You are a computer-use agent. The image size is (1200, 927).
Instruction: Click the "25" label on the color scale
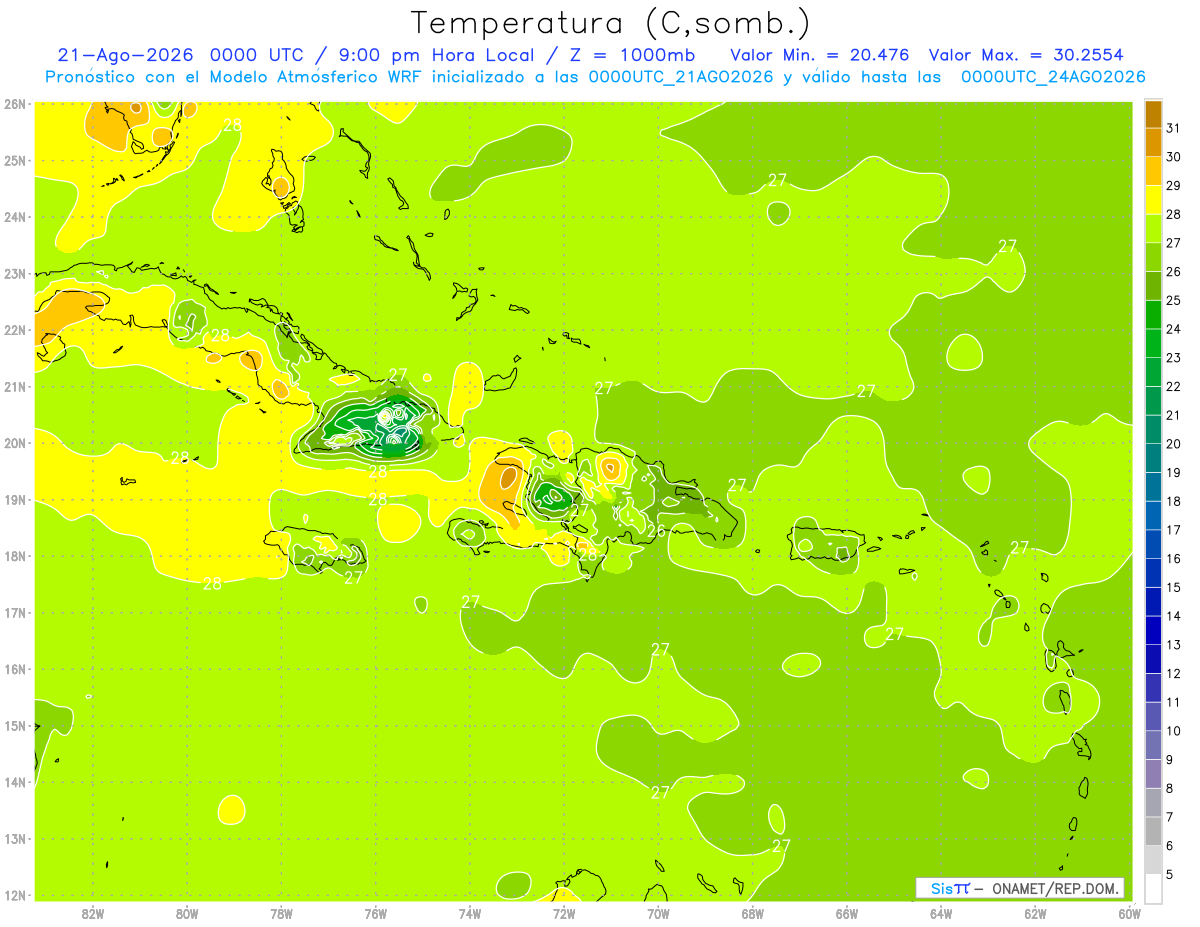1175,300
